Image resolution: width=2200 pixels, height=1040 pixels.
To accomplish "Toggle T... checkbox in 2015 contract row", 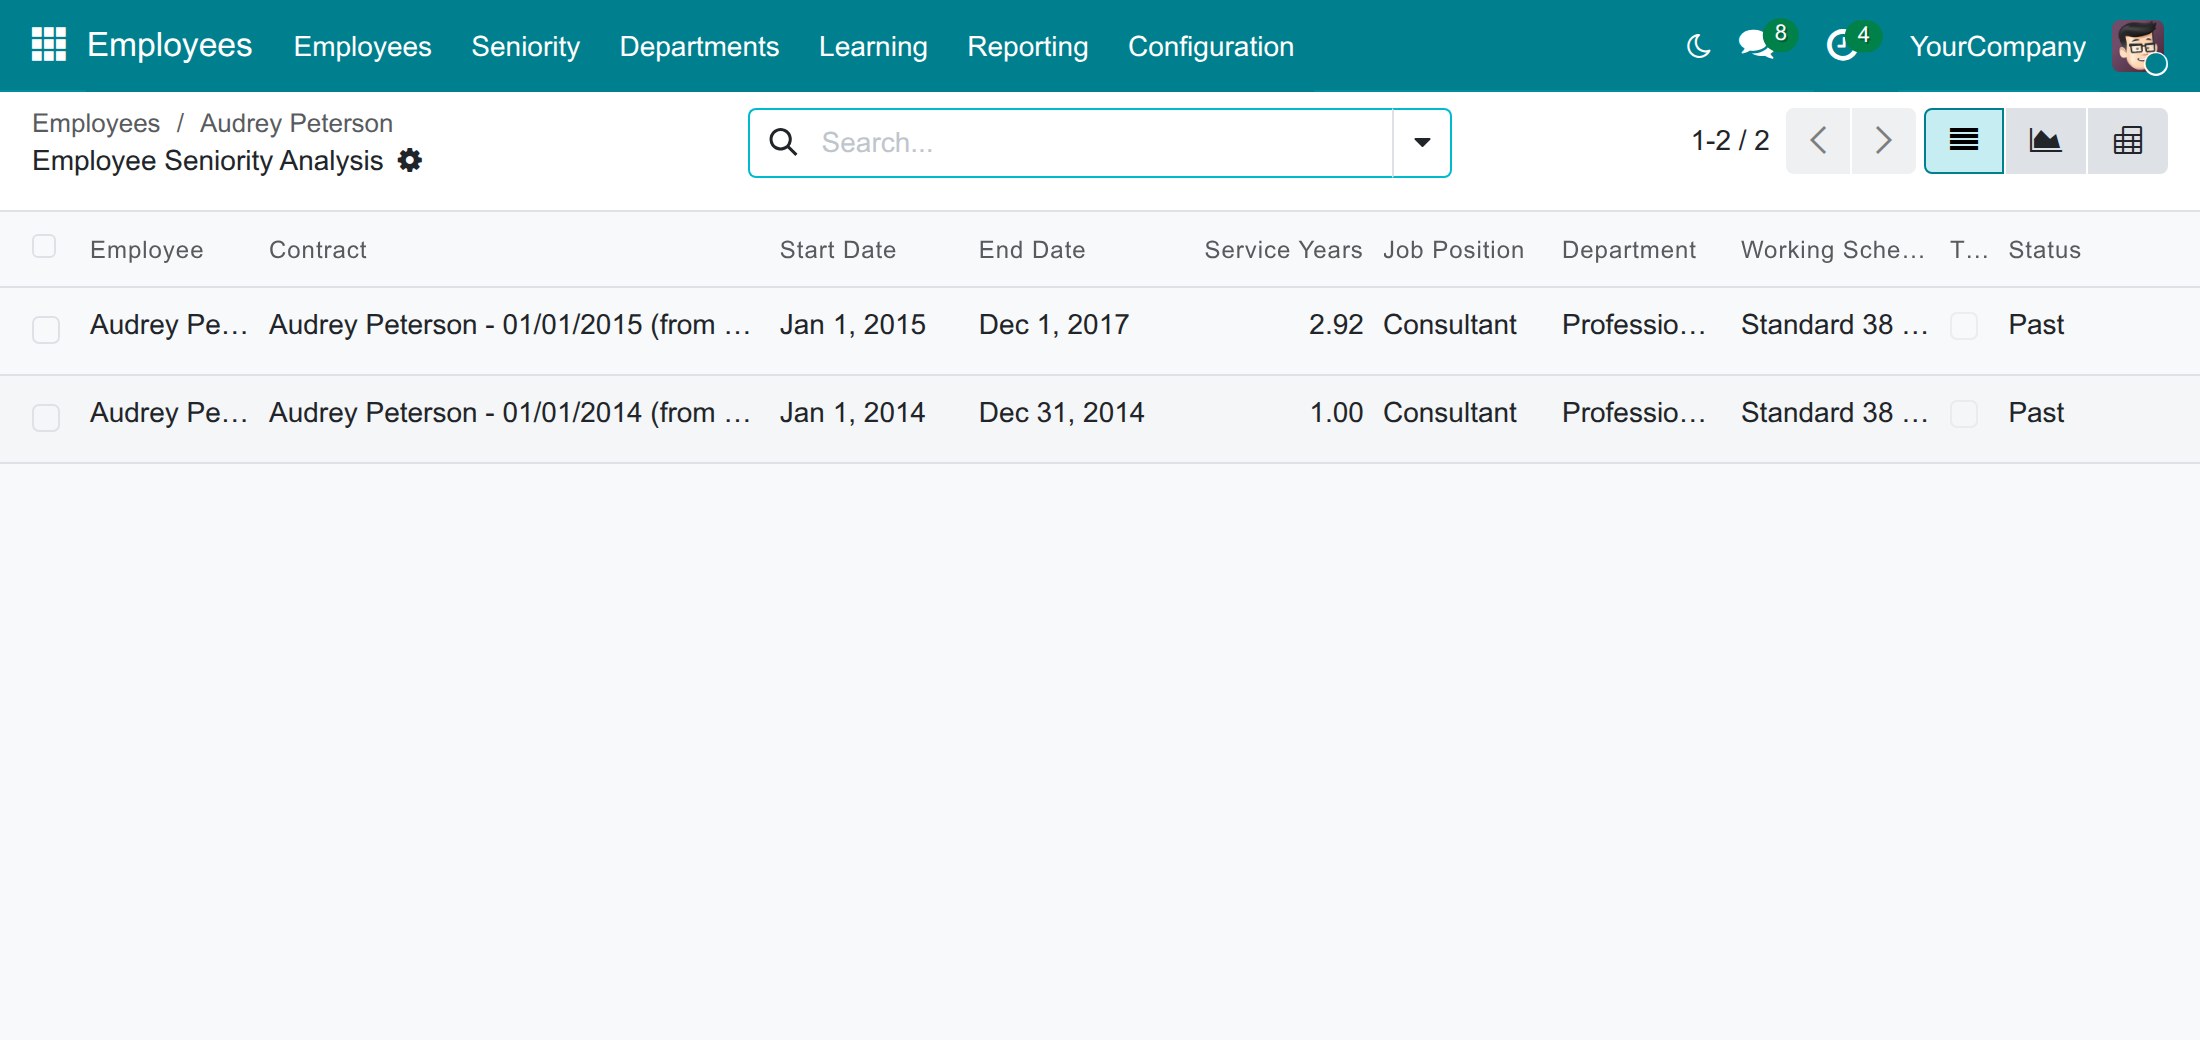I will [x=1964, y=326].
